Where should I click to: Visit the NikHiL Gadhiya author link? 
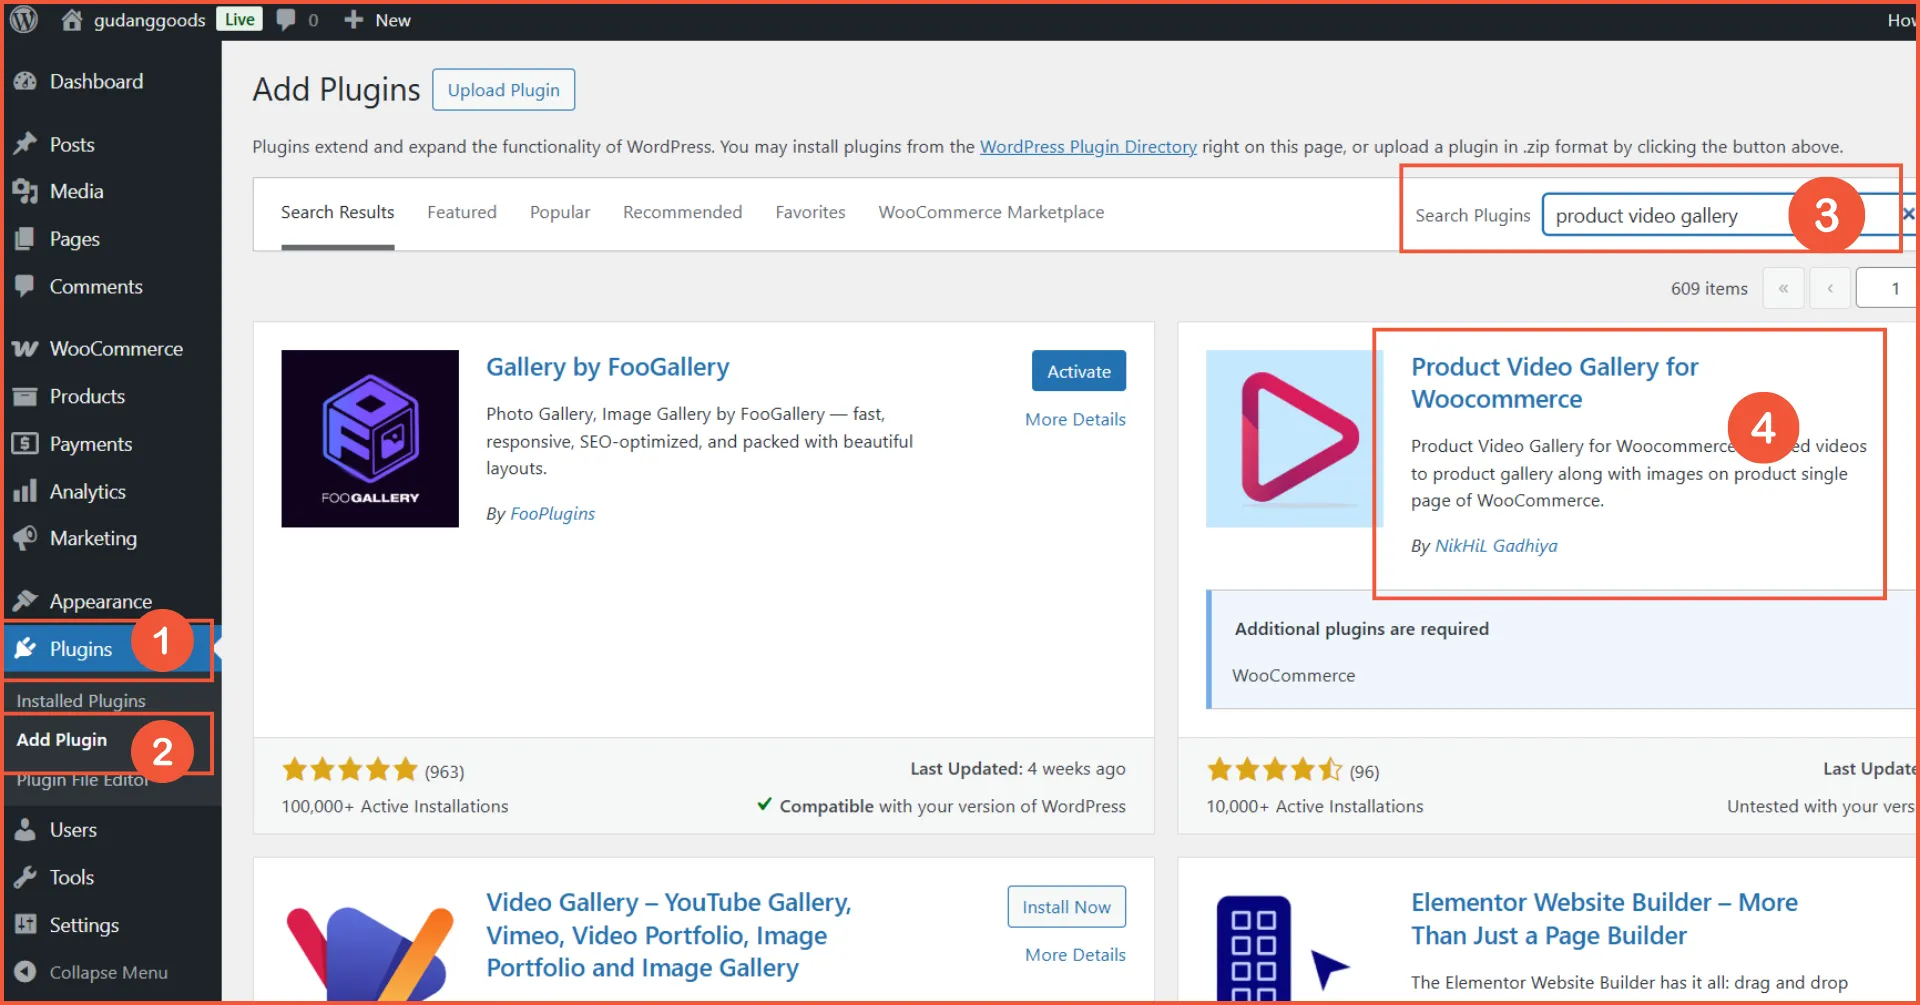coord(1495,546)
